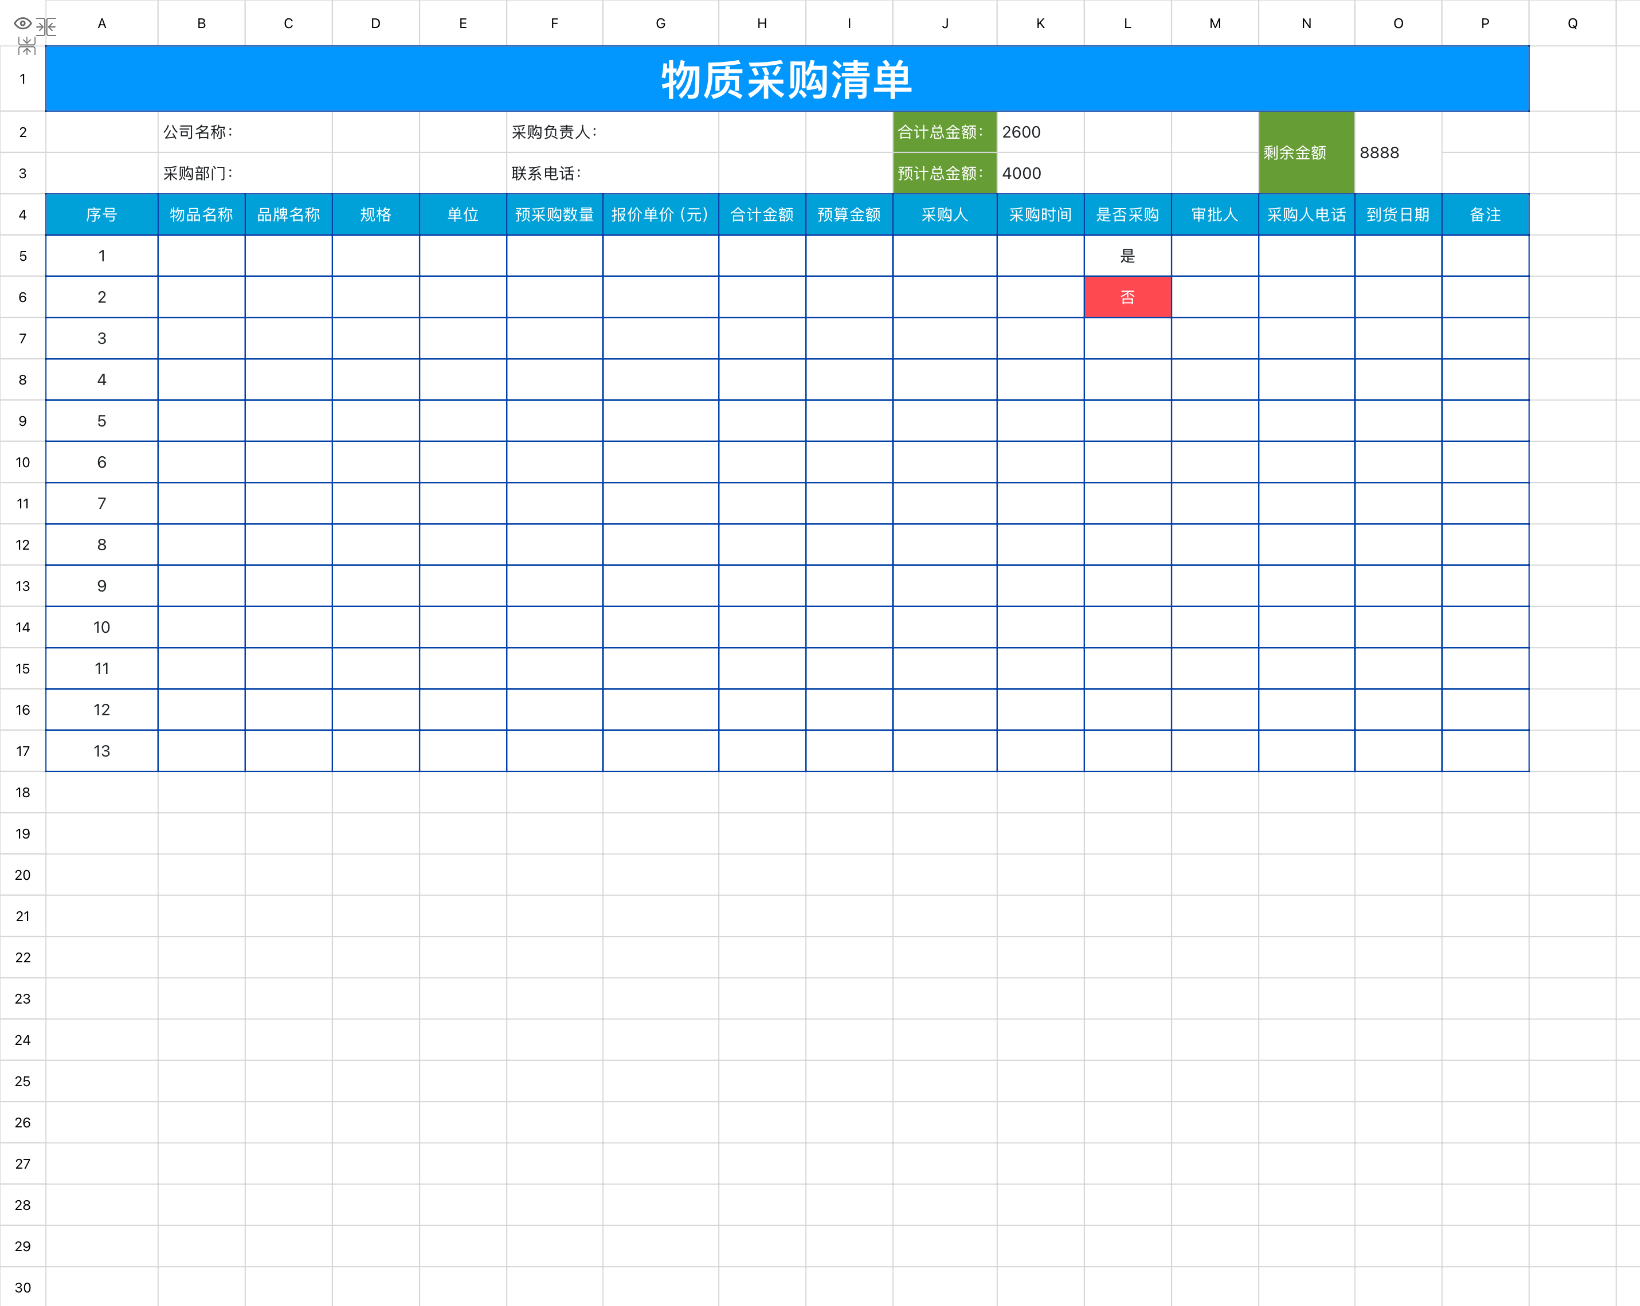This screenshot has height=1306, width=1640.
Task: Click the 采购人电话 header cell
Action: tap(1305, 215)
